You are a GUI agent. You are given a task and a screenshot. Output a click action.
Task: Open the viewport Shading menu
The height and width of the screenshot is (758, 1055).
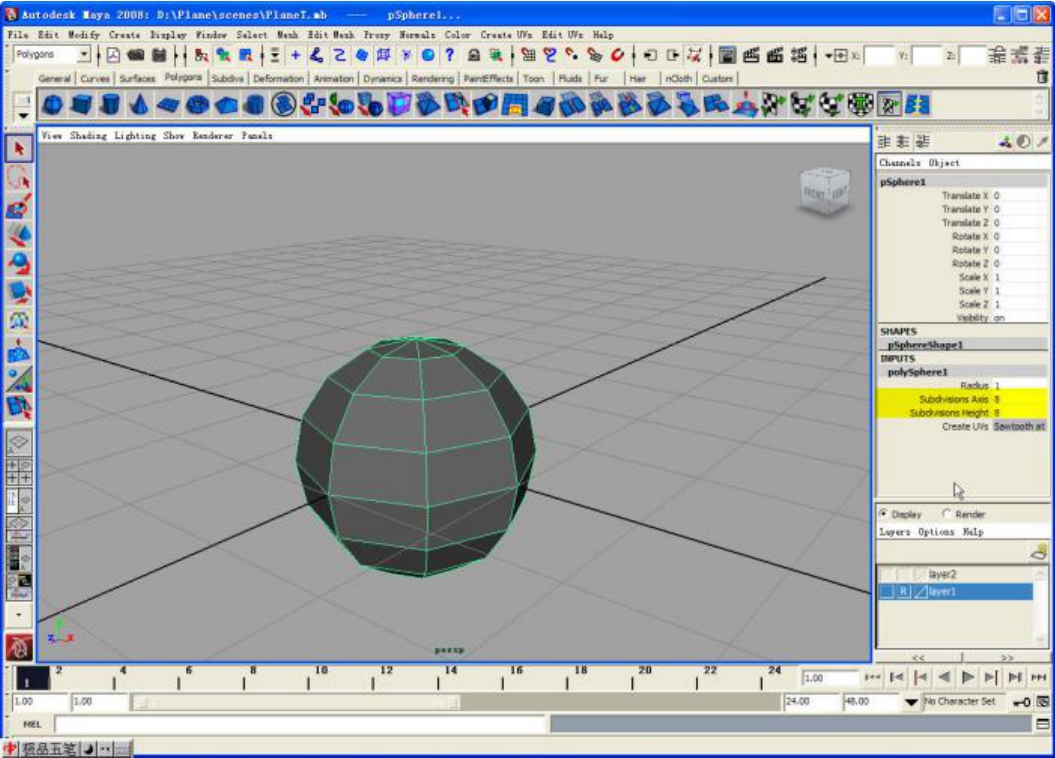point(88,136)
